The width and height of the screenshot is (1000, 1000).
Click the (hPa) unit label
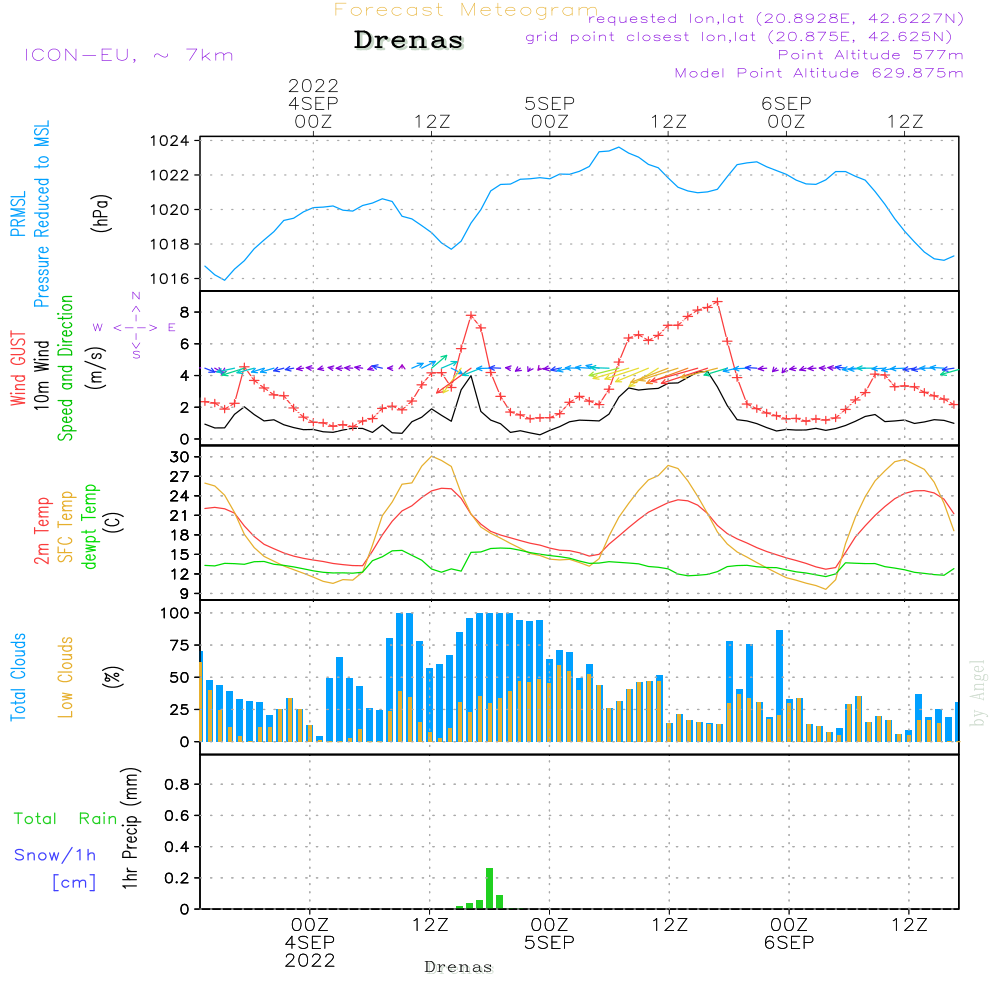coord(101,213)
